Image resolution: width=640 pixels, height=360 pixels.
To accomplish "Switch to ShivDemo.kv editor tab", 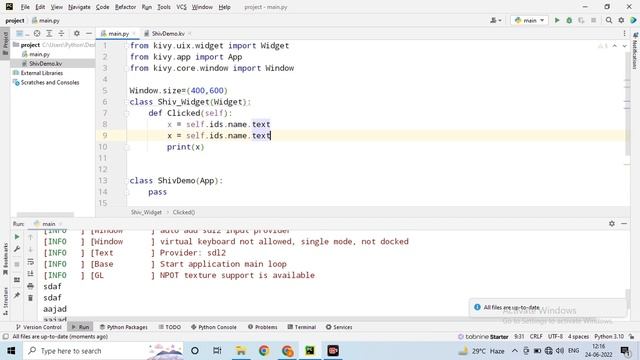I will (x=168, y=33).
